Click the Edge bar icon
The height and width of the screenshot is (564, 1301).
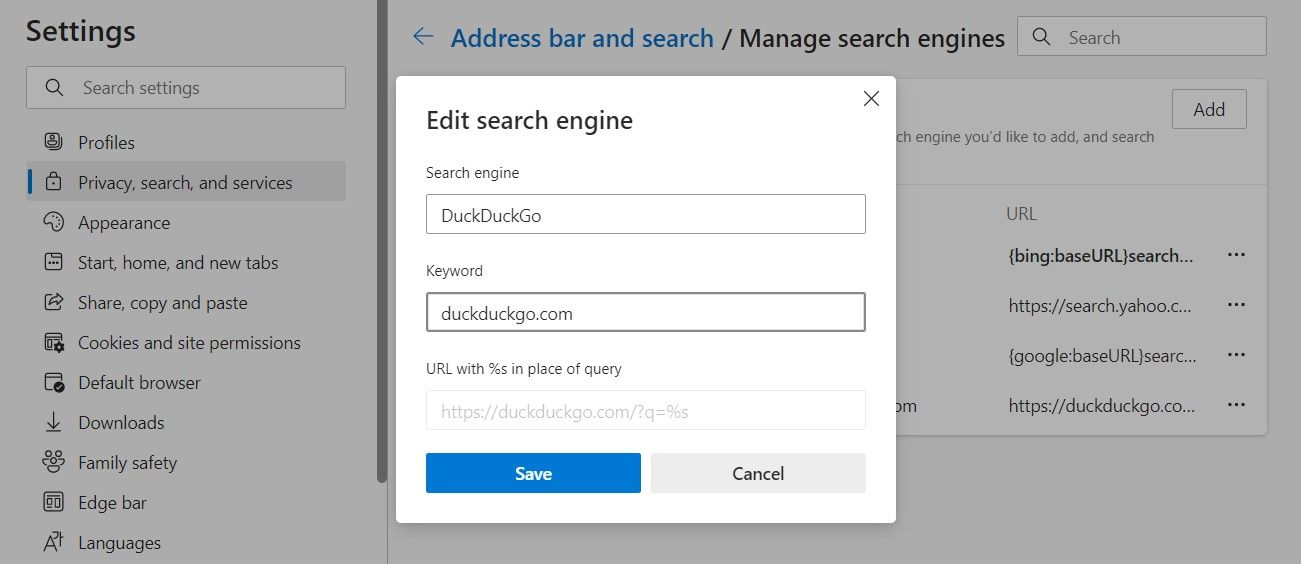tap(54, 502)
